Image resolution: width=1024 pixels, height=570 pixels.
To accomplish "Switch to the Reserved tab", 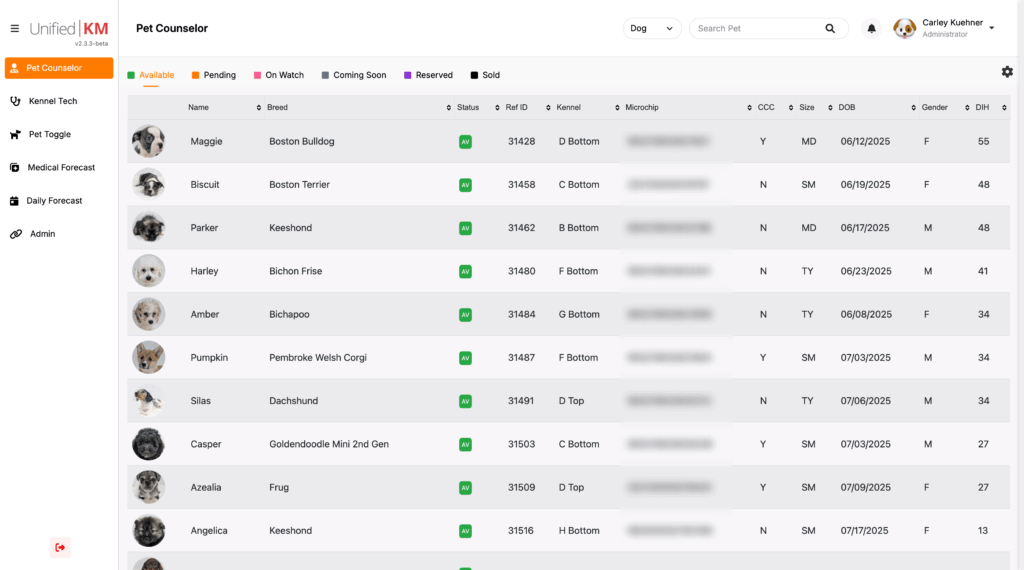I will [x=428, y=75].
